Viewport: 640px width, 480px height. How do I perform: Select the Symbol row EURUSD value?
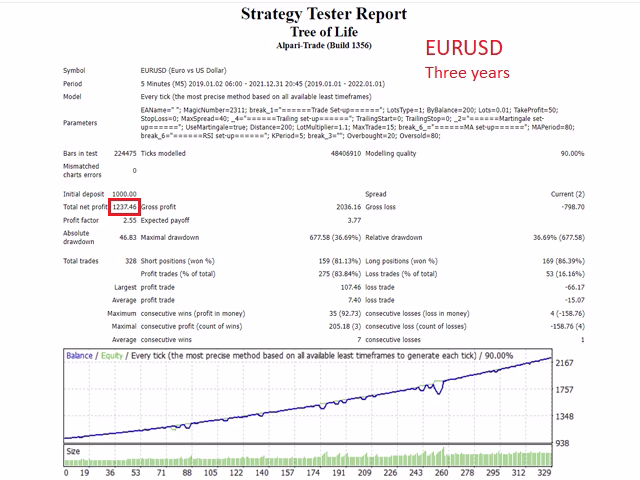pyautogui.click(x=183, y=71)
